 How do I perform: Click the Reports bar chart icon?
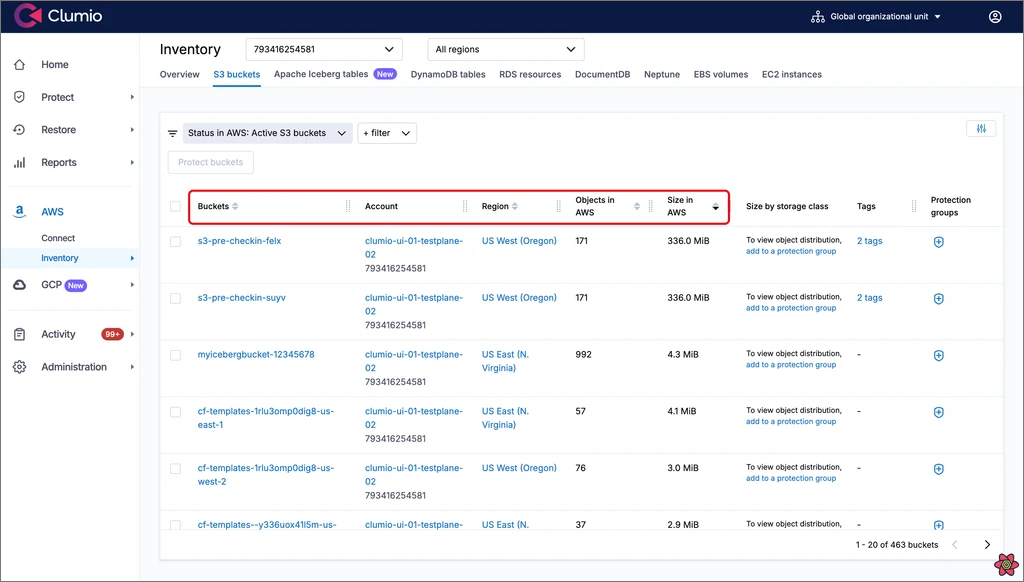pos(20,163)
